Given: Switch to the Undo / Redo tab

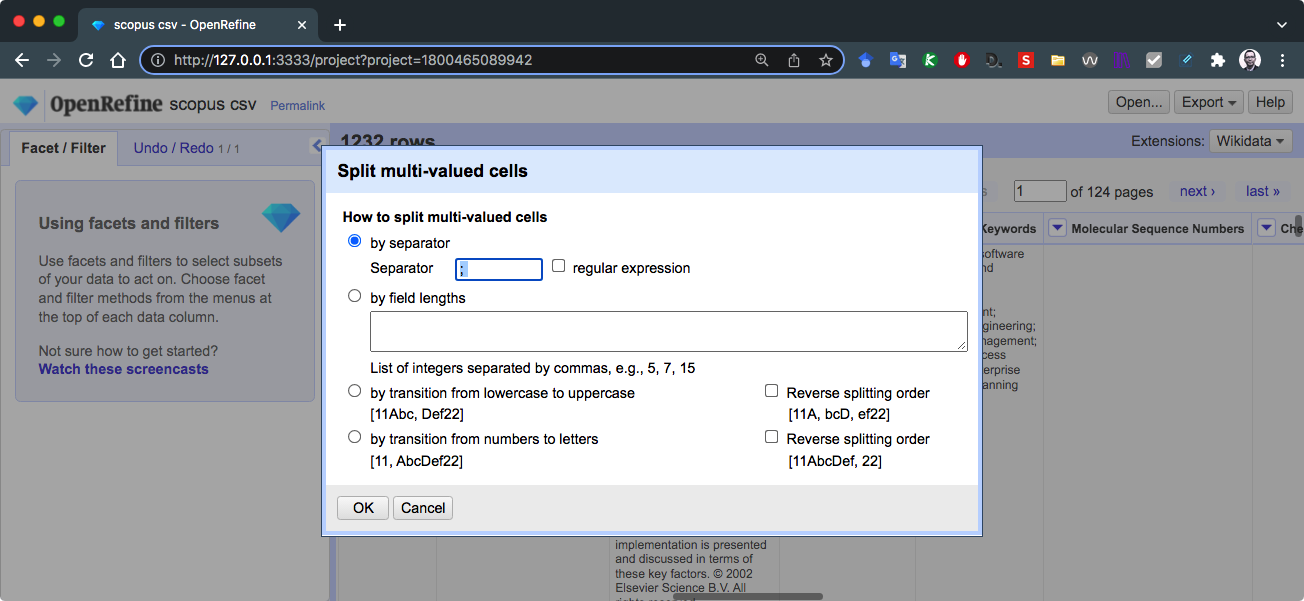Looking at the screenshot, I should tap(186, 148).
